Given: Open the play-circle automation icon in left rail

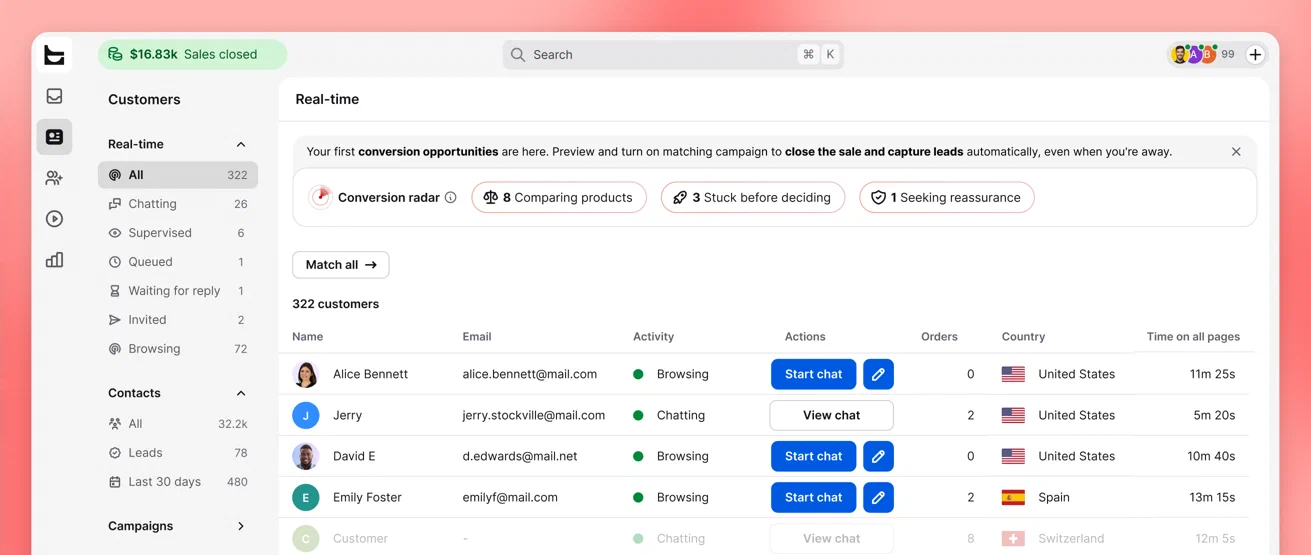Looking at the screenshot, I should click(x=54, y=219).
